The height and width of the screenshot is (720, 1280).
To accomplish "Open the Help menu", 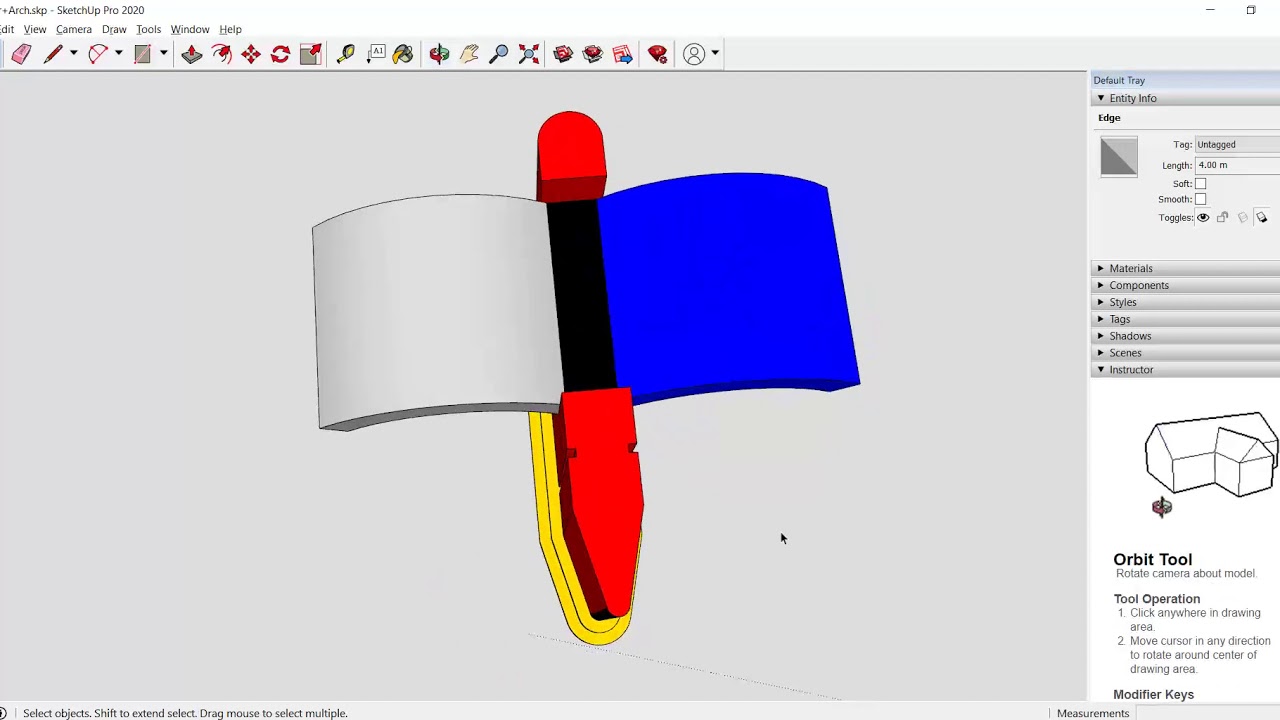I will [x=230, y=29].
